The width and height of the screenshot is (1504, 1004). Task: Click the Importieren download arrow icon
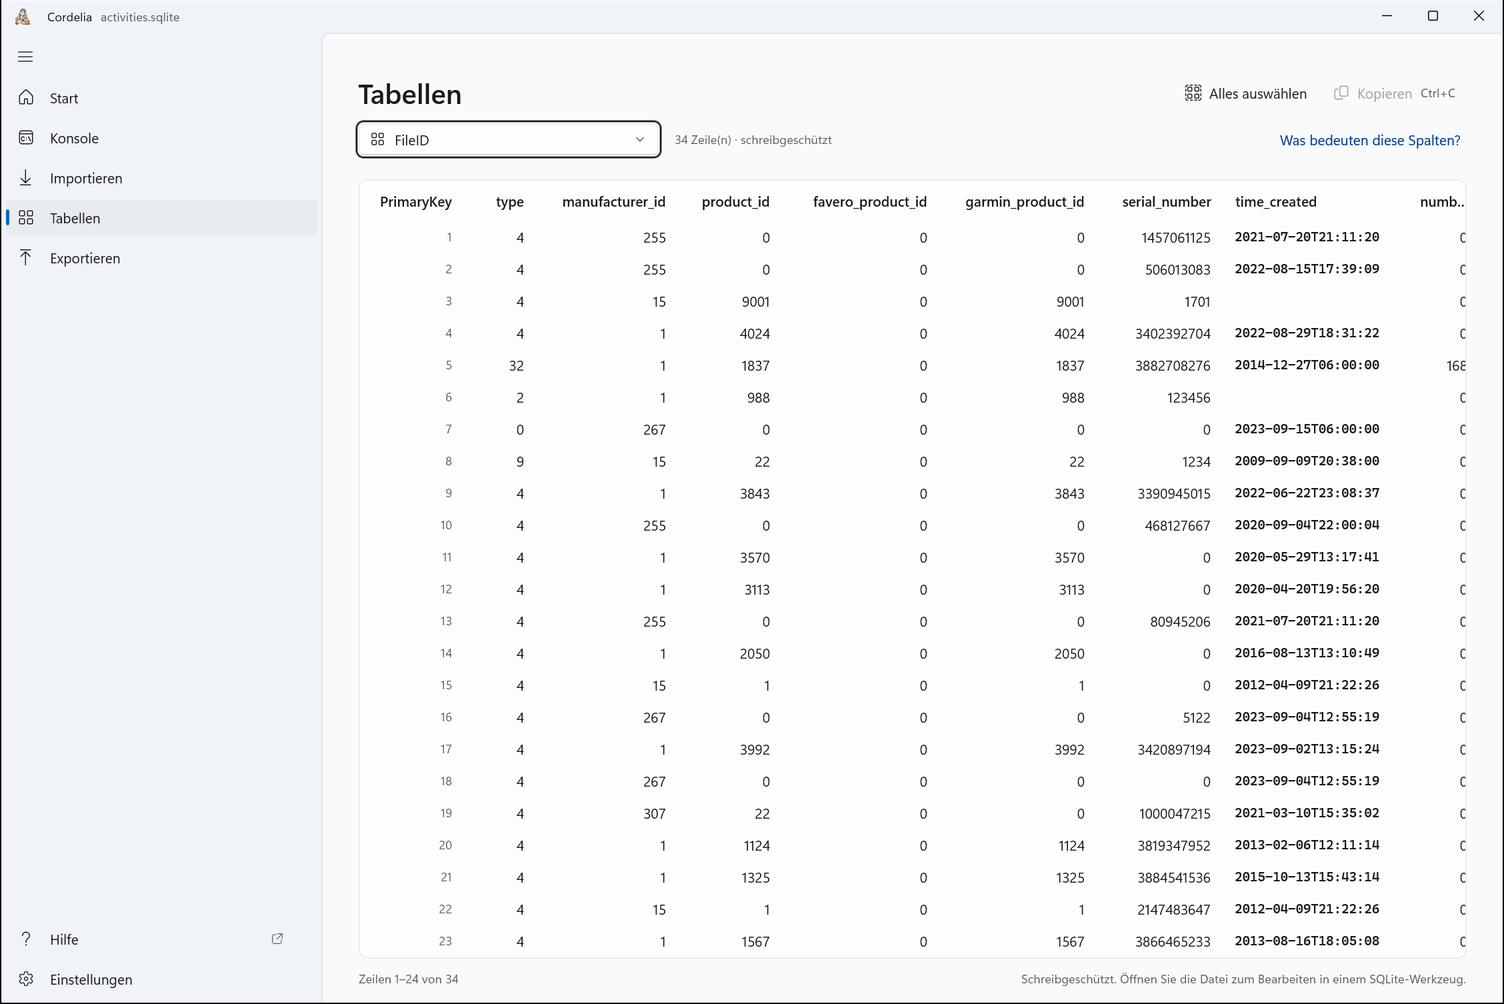pos(26,178)
